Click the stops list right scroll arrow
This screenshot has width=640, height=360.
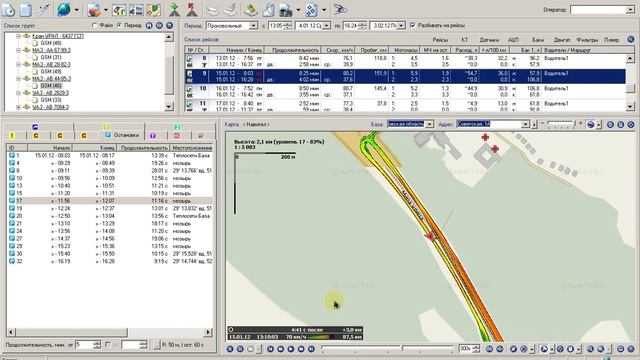(x=209, y=332)
